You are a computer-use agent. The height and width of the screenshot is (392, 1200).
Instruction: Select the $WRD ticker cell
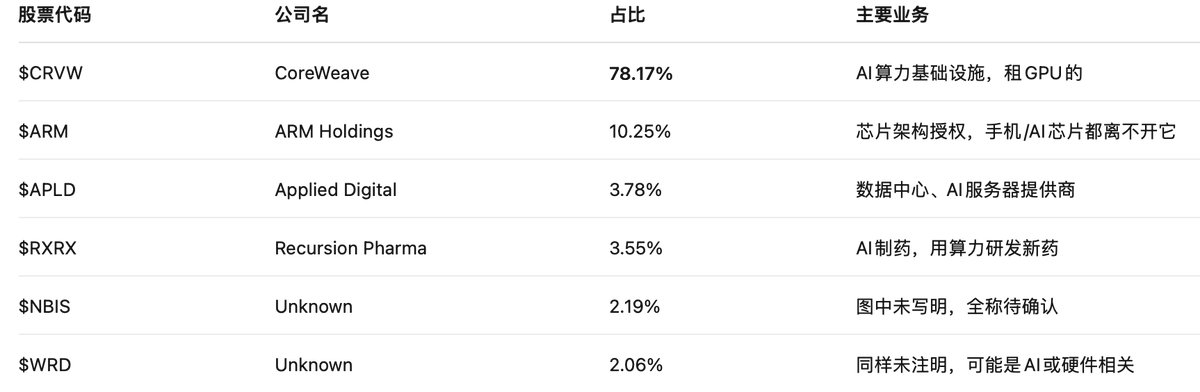click(45, 365)
